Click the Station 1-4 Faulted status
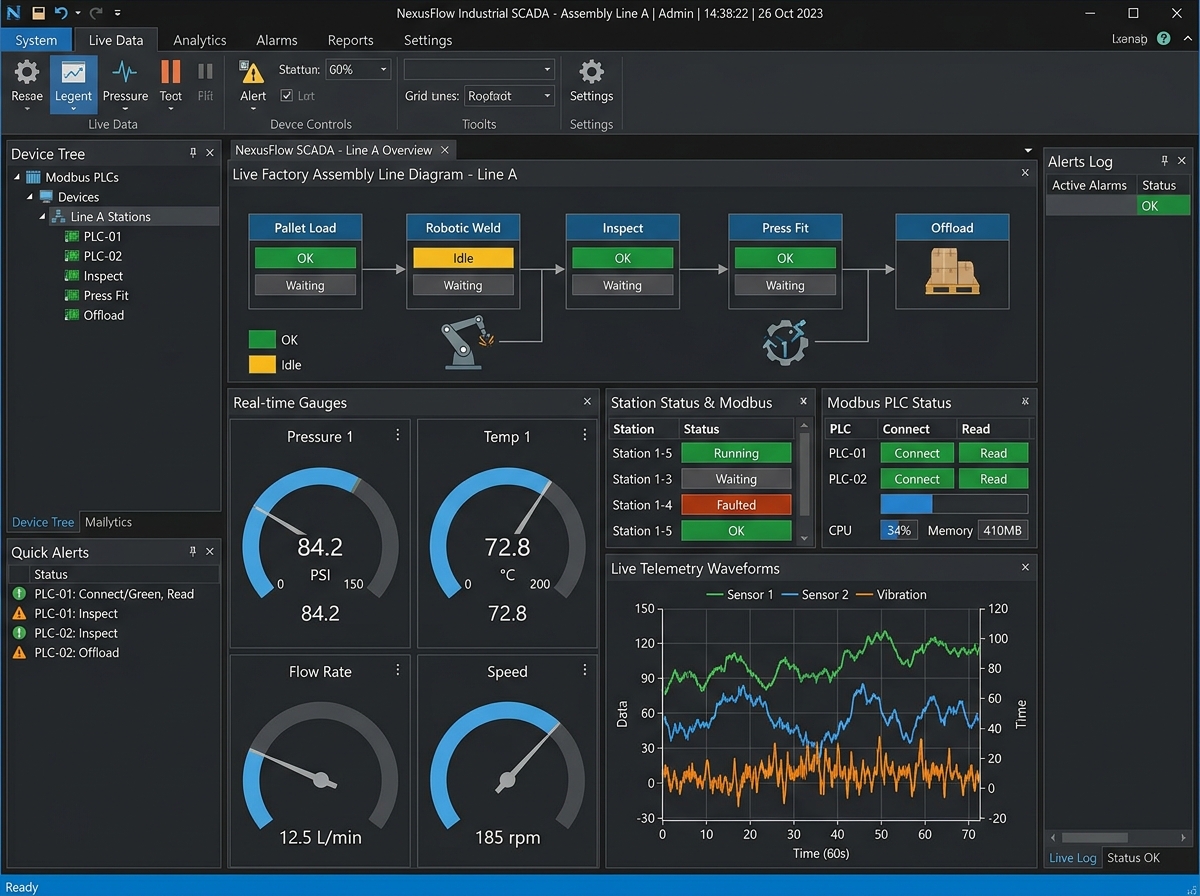Screen dimensions: 1200x896 736,505
